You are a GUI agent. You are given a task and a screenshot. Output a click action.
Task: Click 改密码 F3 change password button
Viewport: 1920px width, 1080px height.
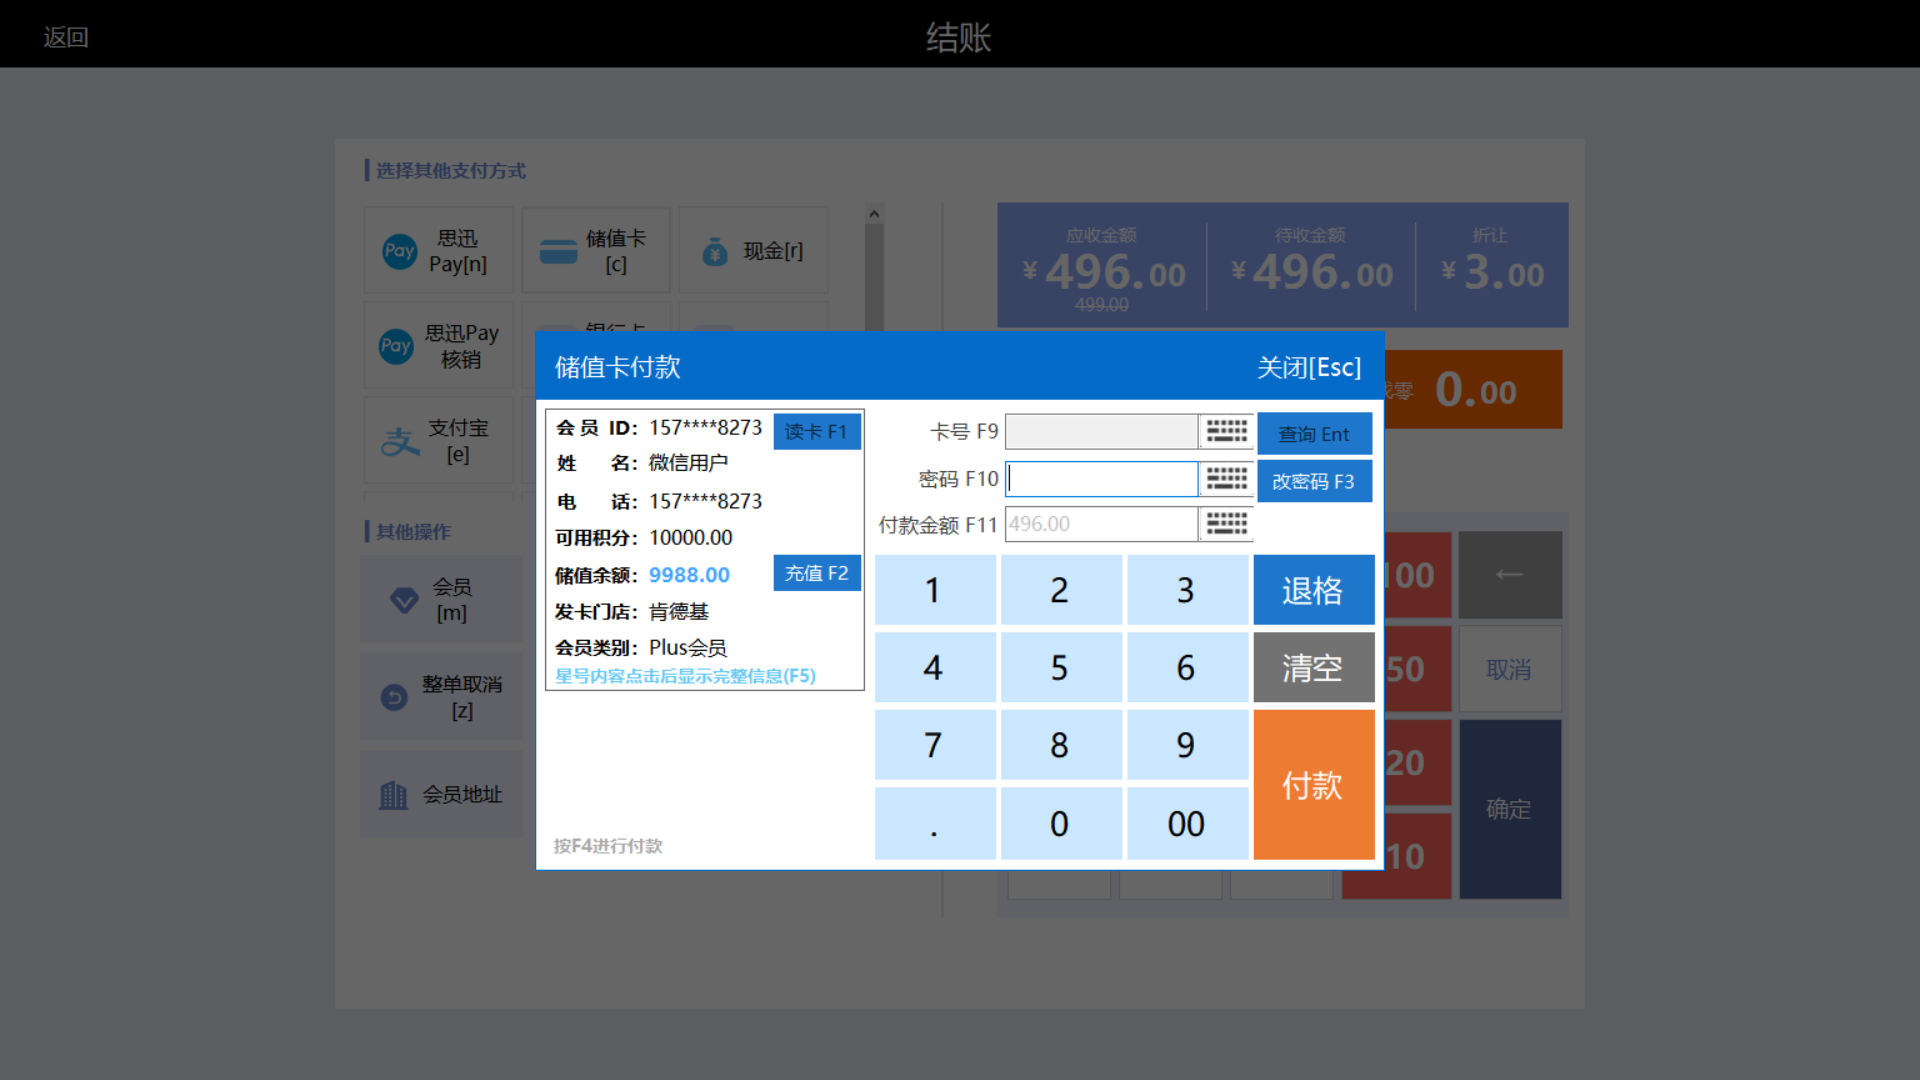click(1313, 481)
